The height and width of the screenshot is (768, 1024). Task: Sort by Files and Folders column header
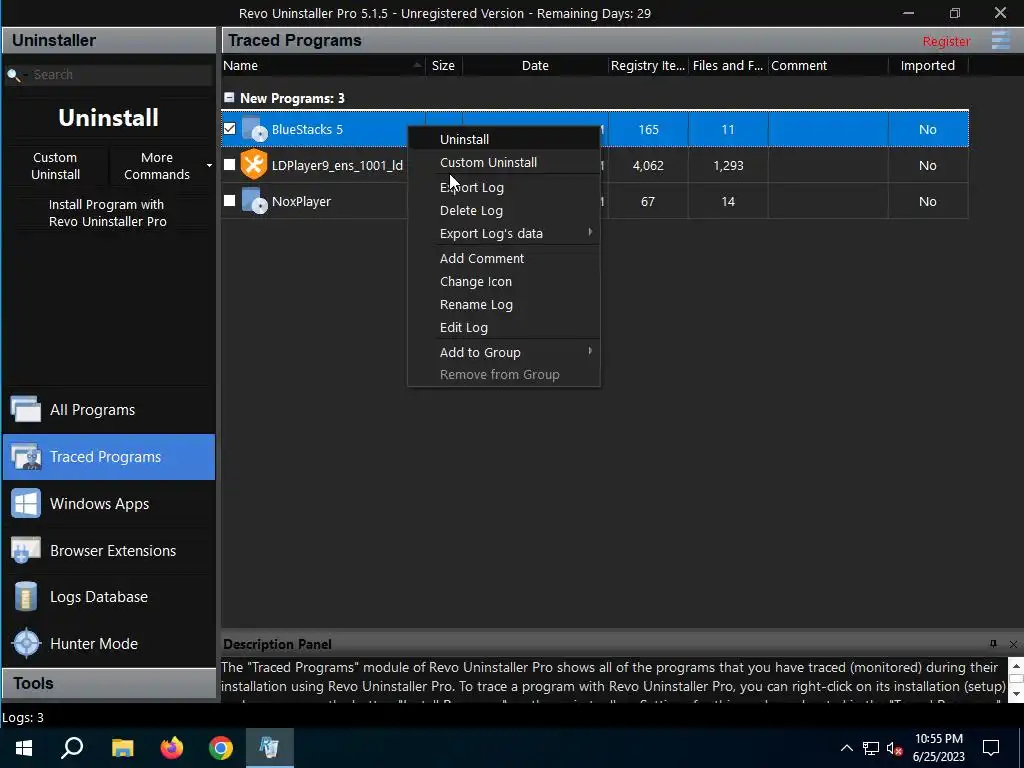click(x=728, y=65)
